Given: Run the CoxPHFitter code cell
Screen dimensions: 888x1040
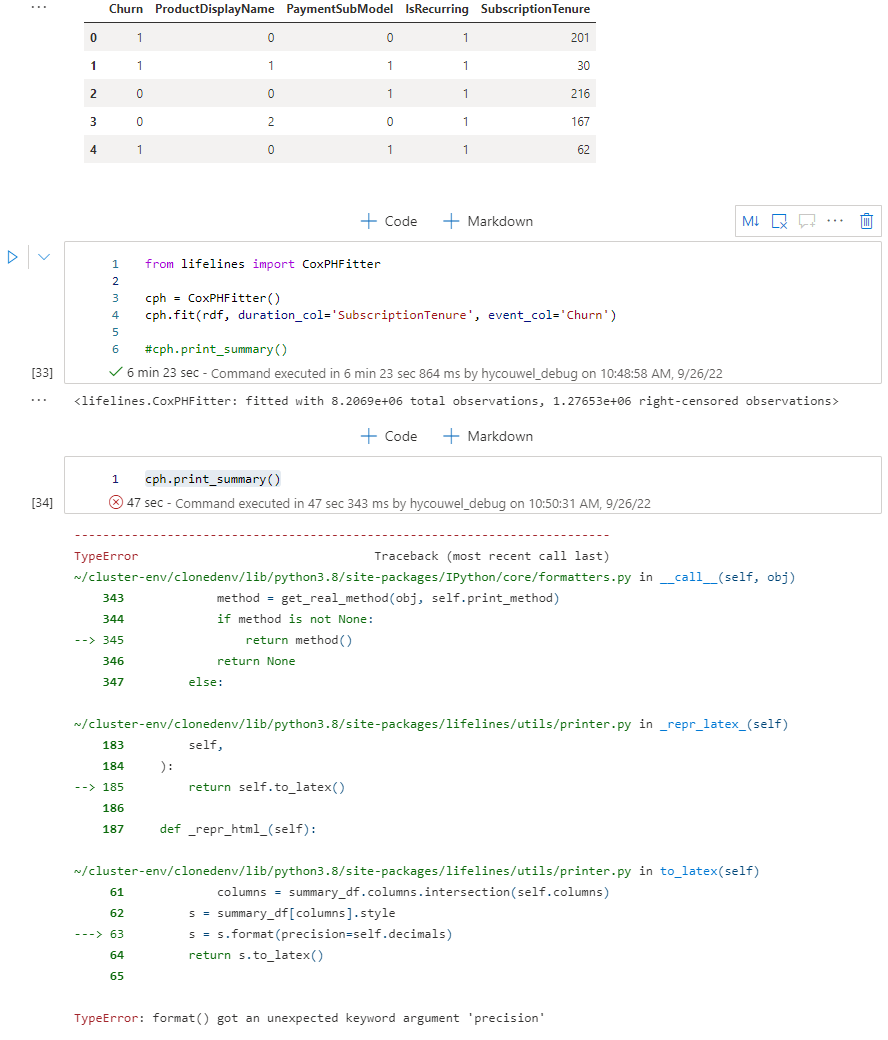Looking at the screenshot, I should coord(12,257).
